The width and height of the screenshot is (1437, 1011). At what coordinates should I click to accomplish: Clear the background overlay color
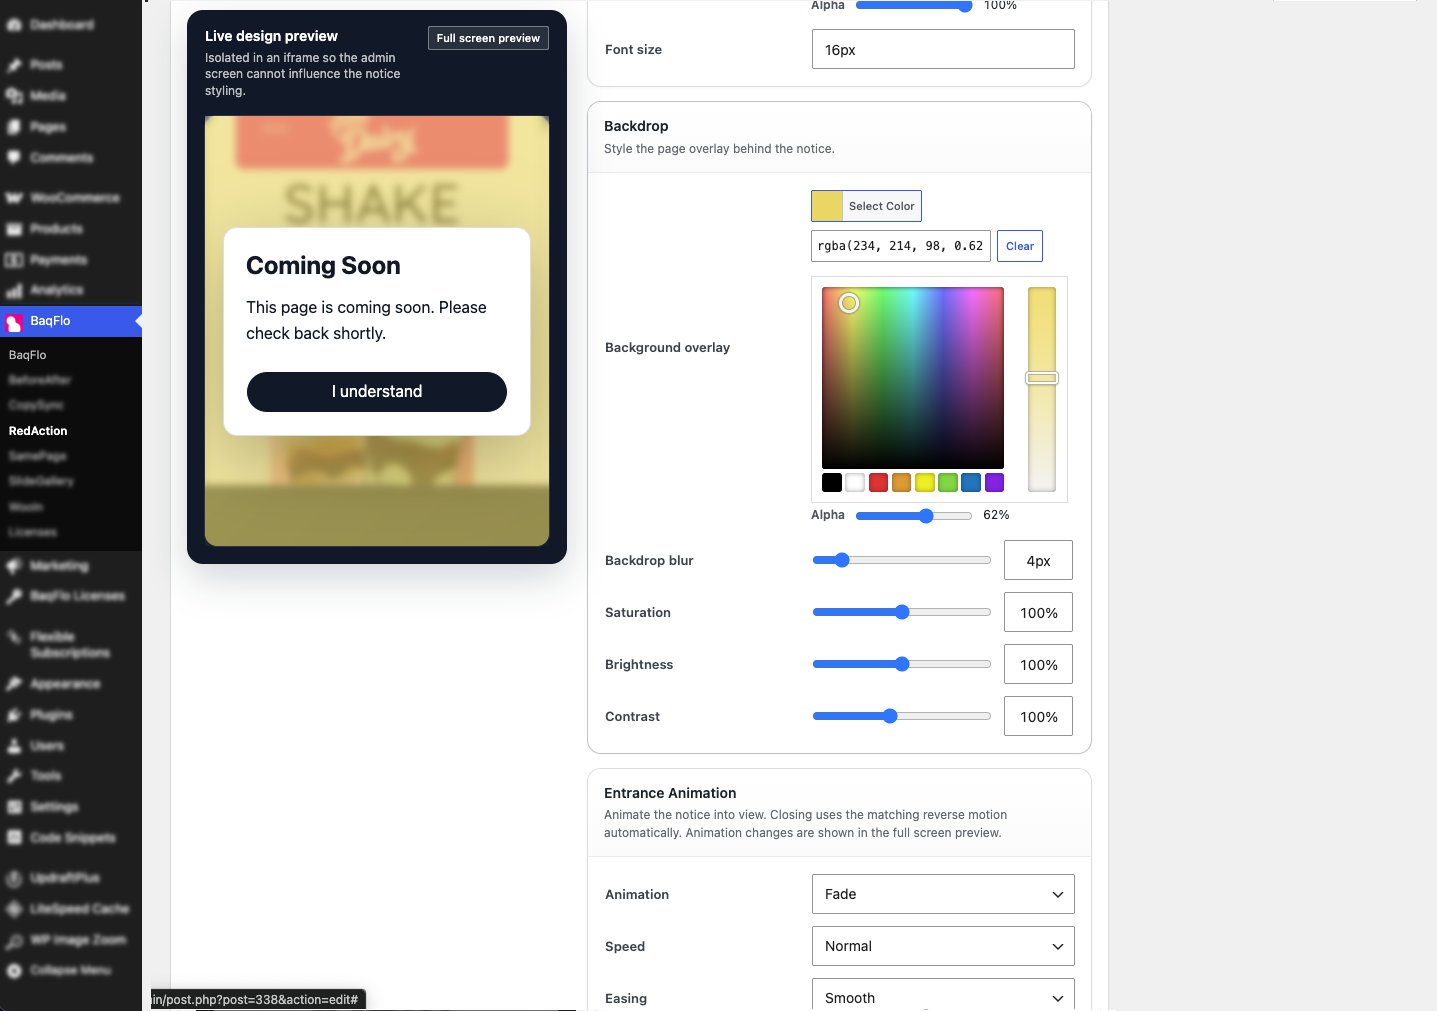pos(1020,246)
